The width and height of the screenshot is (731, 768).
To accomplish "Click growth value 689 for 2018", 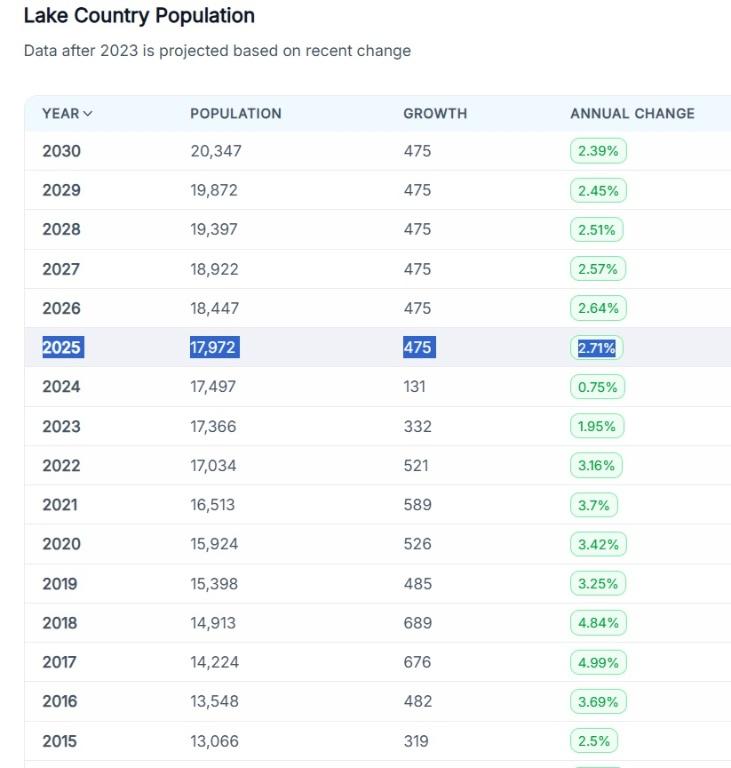I will (x=418, y=623).
